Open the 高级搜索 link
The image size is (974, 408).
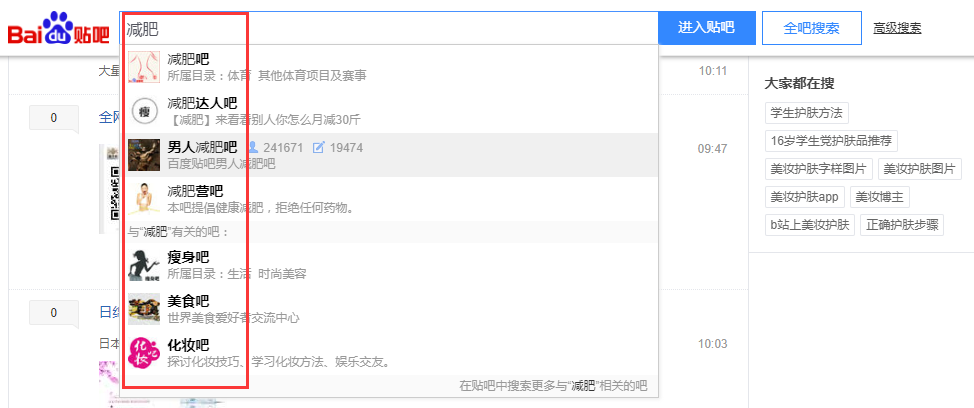pos(897,28)
